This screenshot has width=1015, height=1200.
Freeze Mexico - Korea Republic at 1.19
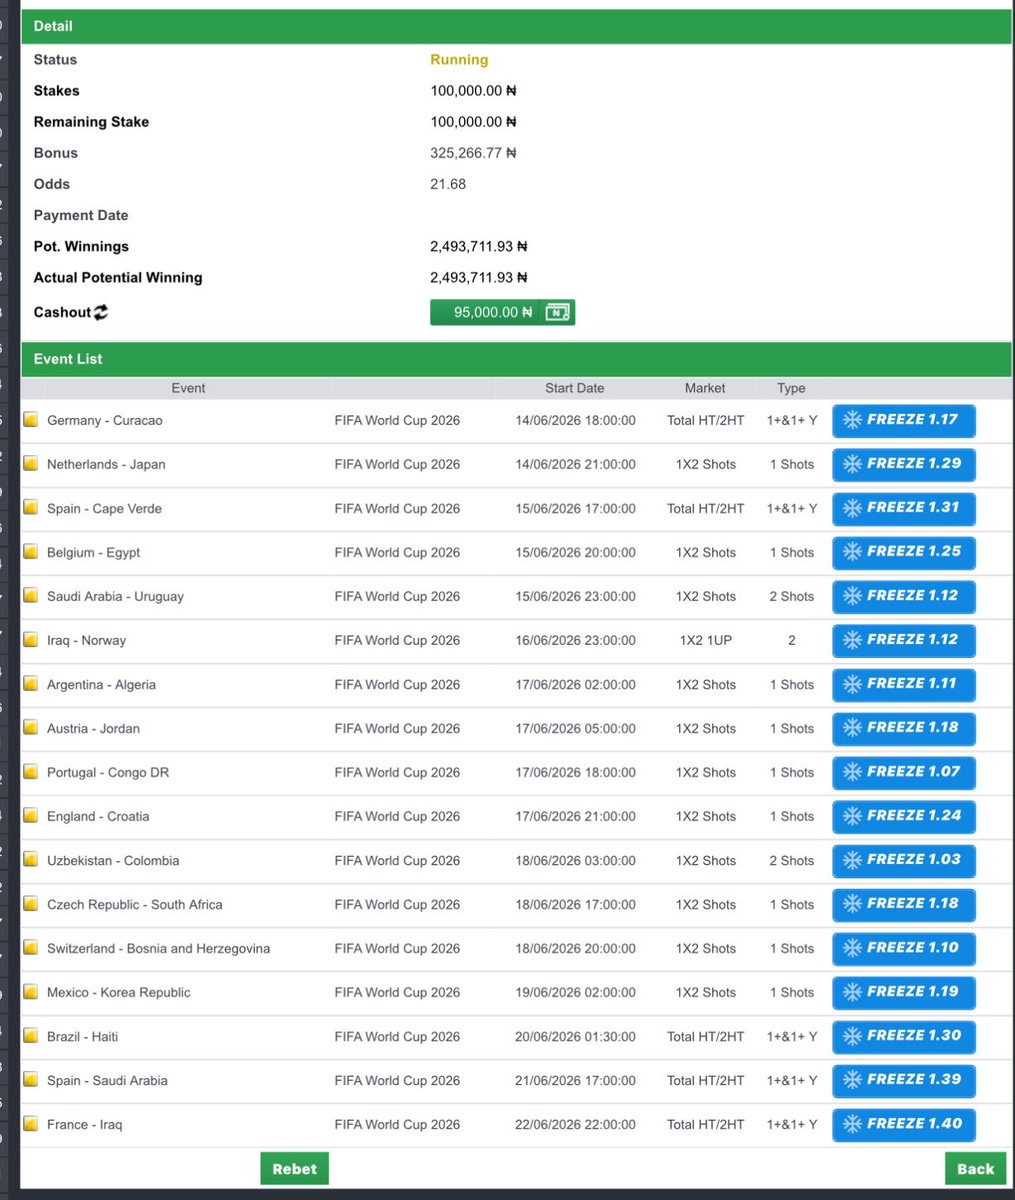903,992
